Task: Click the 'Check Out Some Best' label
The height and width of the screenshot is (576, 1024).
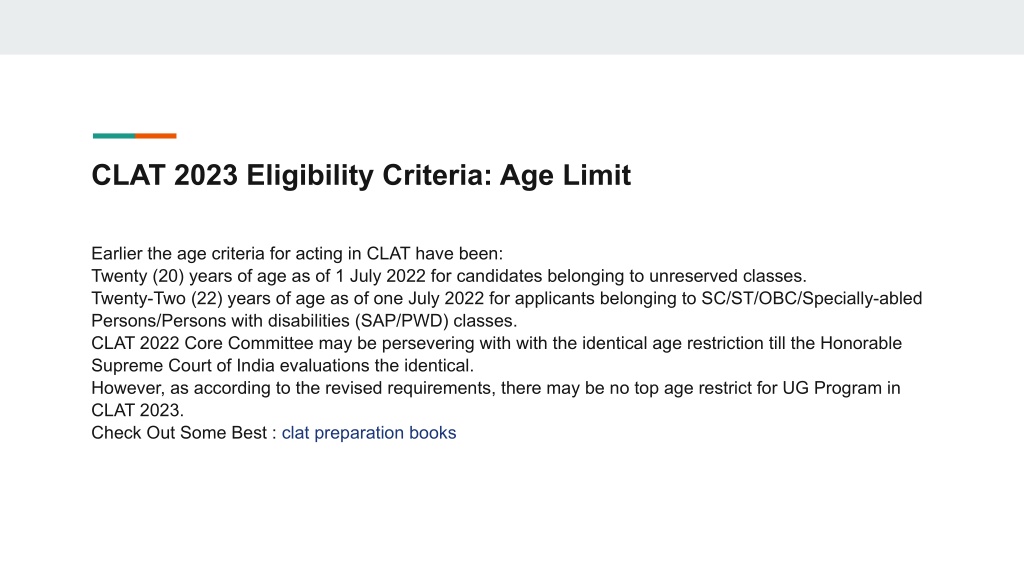Action: pyautogui.click(x=179, y=433)
